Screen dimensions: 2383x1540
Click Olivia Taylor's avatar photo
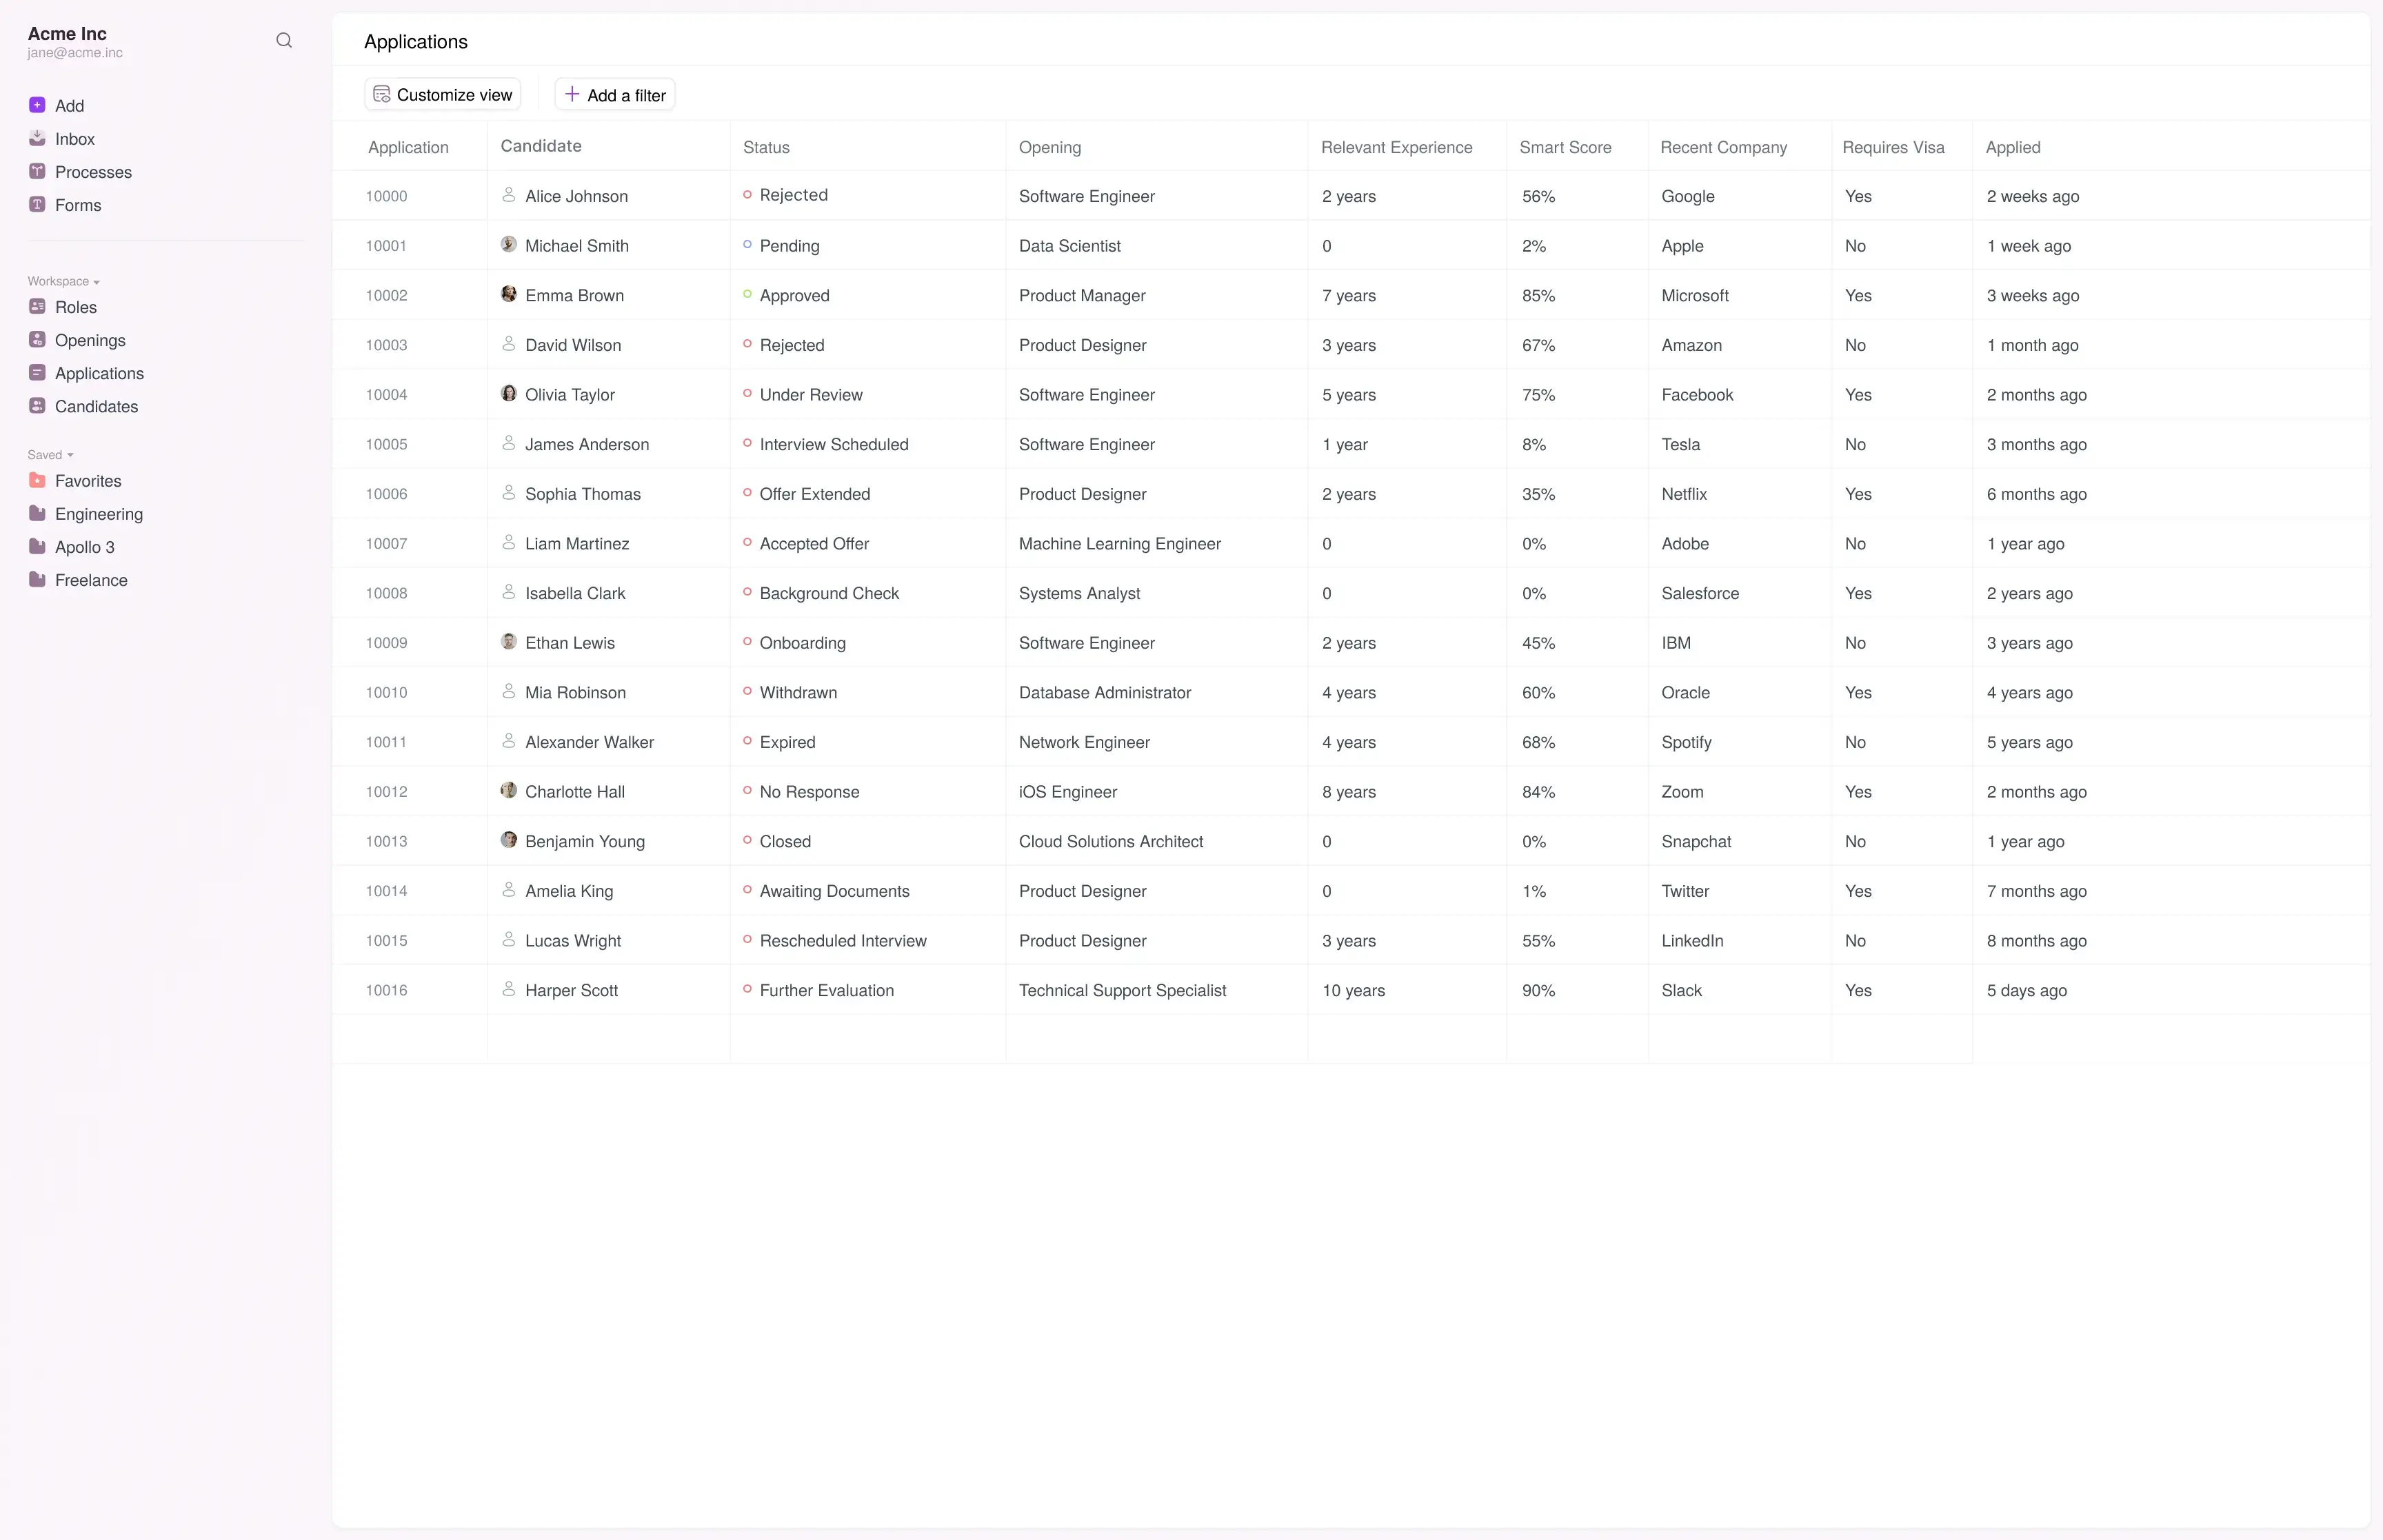509,393
